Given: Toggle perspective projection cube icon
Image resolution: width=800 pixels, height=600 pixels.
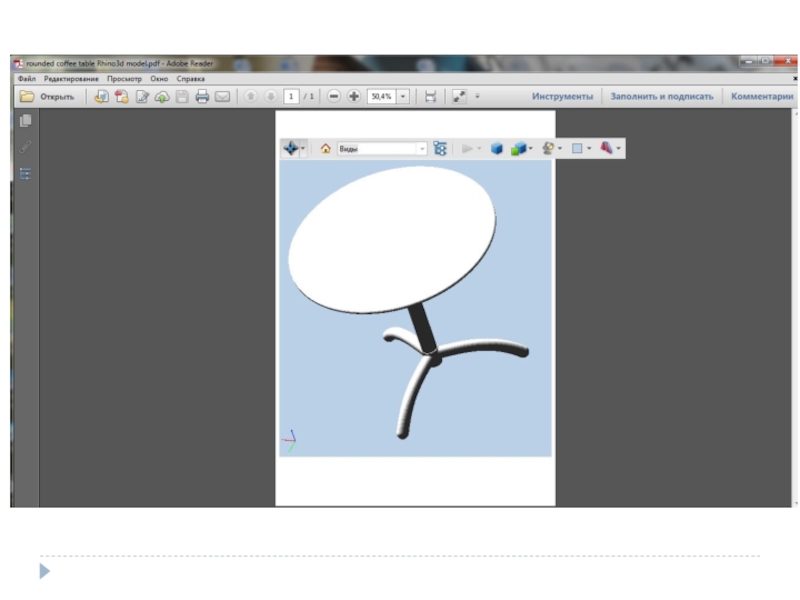Looking at the screenshot, I should click(496, 148).
